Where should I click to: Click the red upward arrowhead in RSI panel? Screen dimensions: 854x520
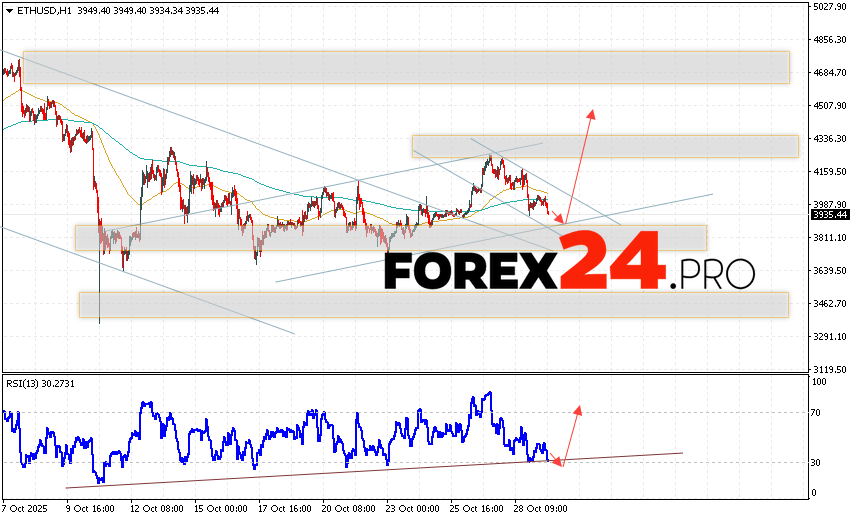tap(577, 410)
